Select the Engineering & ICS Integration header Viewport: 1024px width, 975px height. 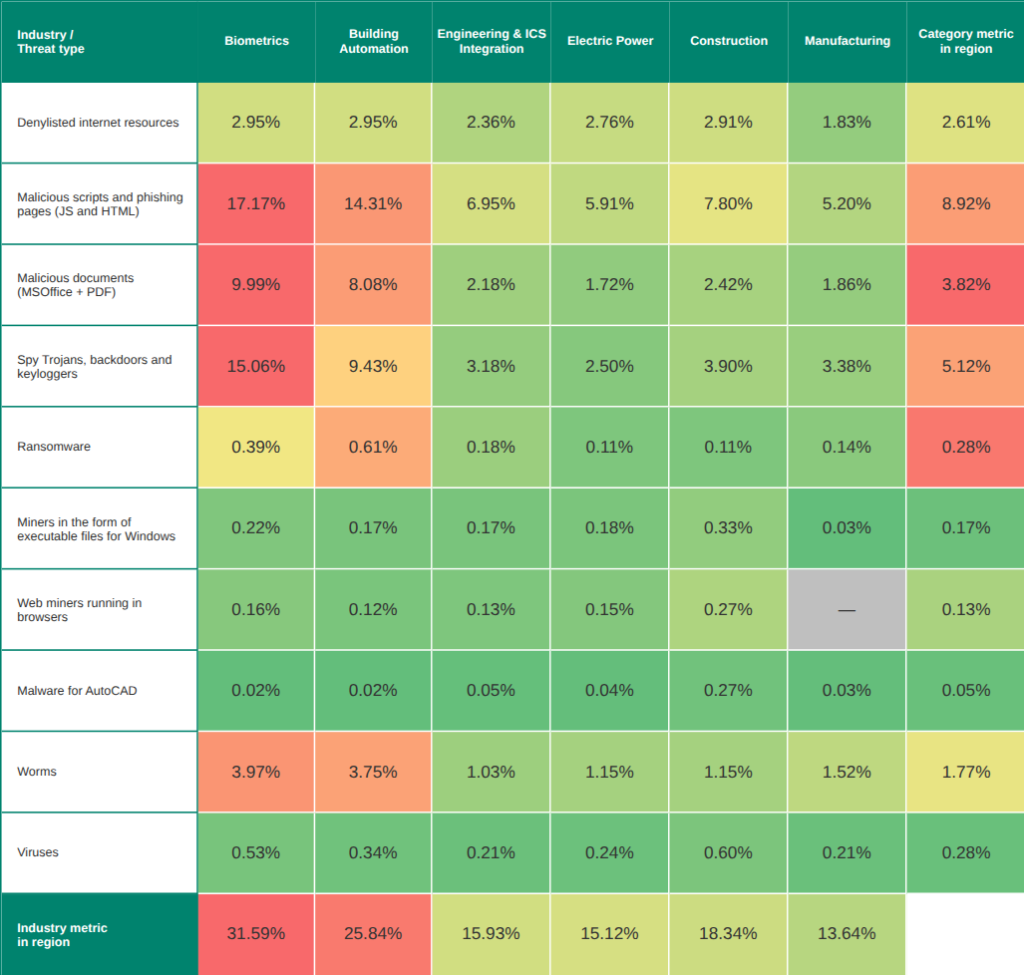[x=491, y=41]
